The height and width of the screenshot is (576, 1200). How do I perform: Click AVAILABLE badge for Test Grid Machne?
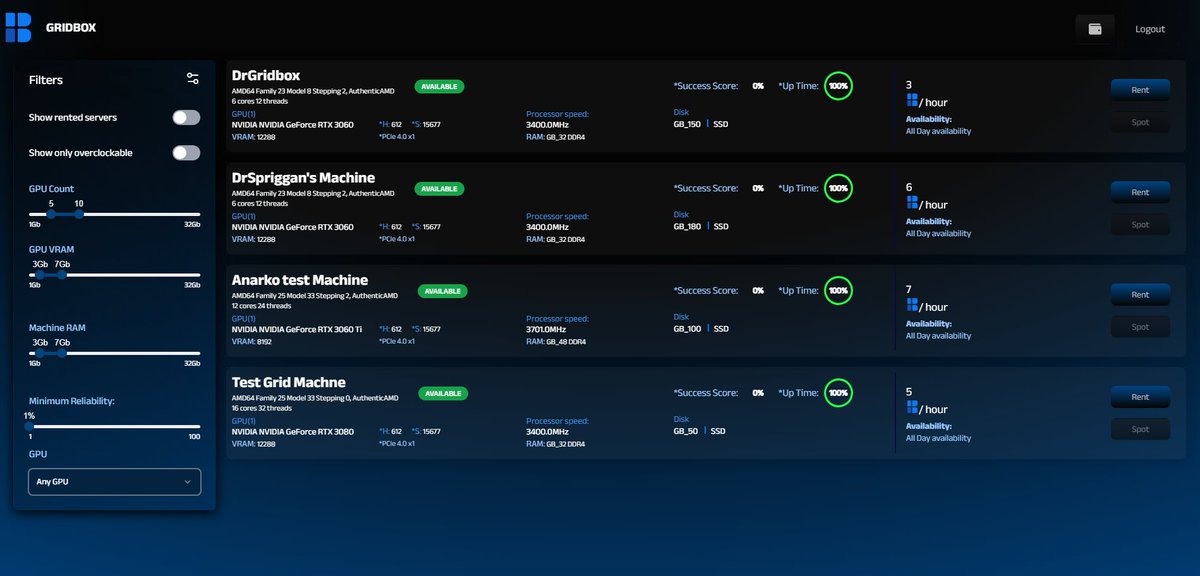(x=443, y=394)
